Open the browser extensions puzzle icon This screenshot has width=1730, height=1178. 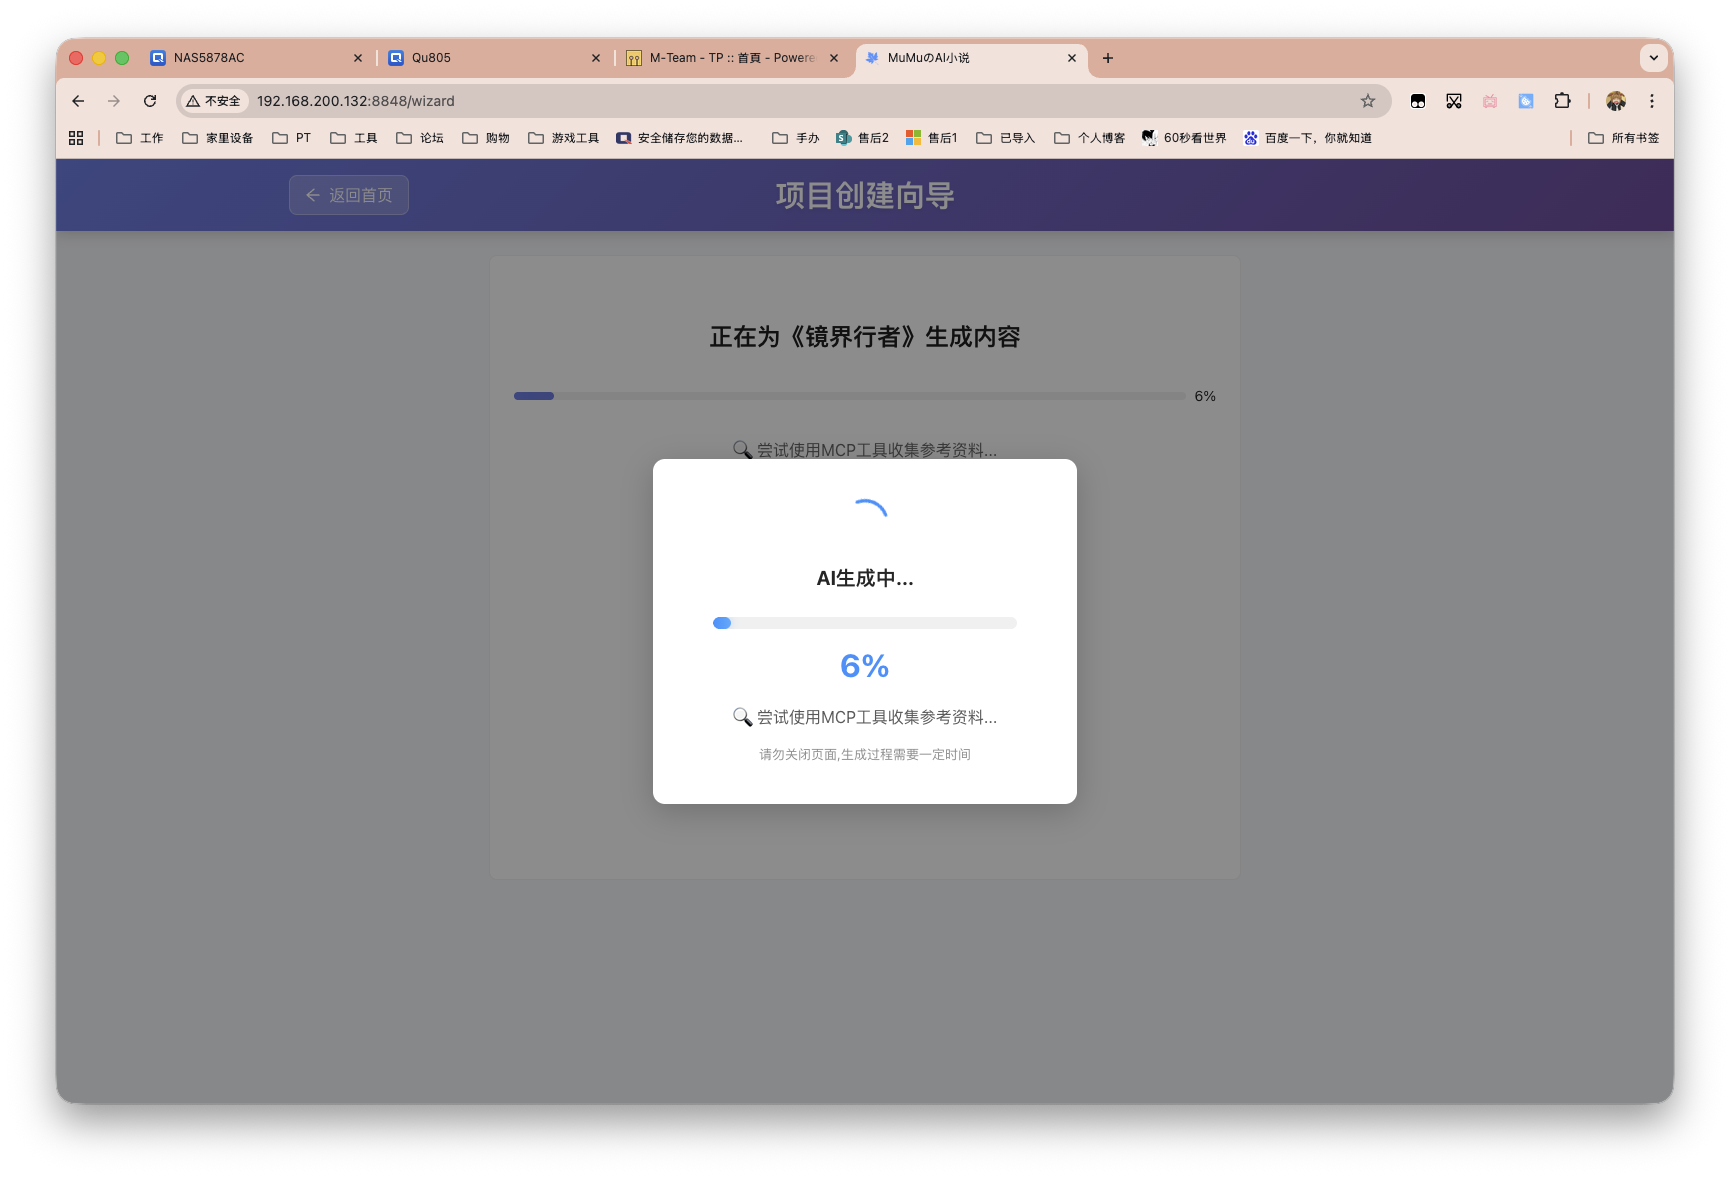point(1562,101)
